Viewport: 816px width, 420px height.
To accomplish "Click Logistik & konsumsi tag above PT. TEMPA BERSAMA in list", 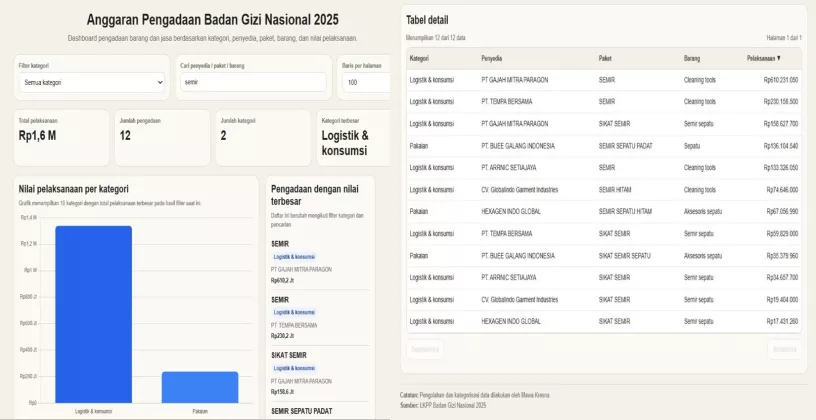I will tap(294, 312).
